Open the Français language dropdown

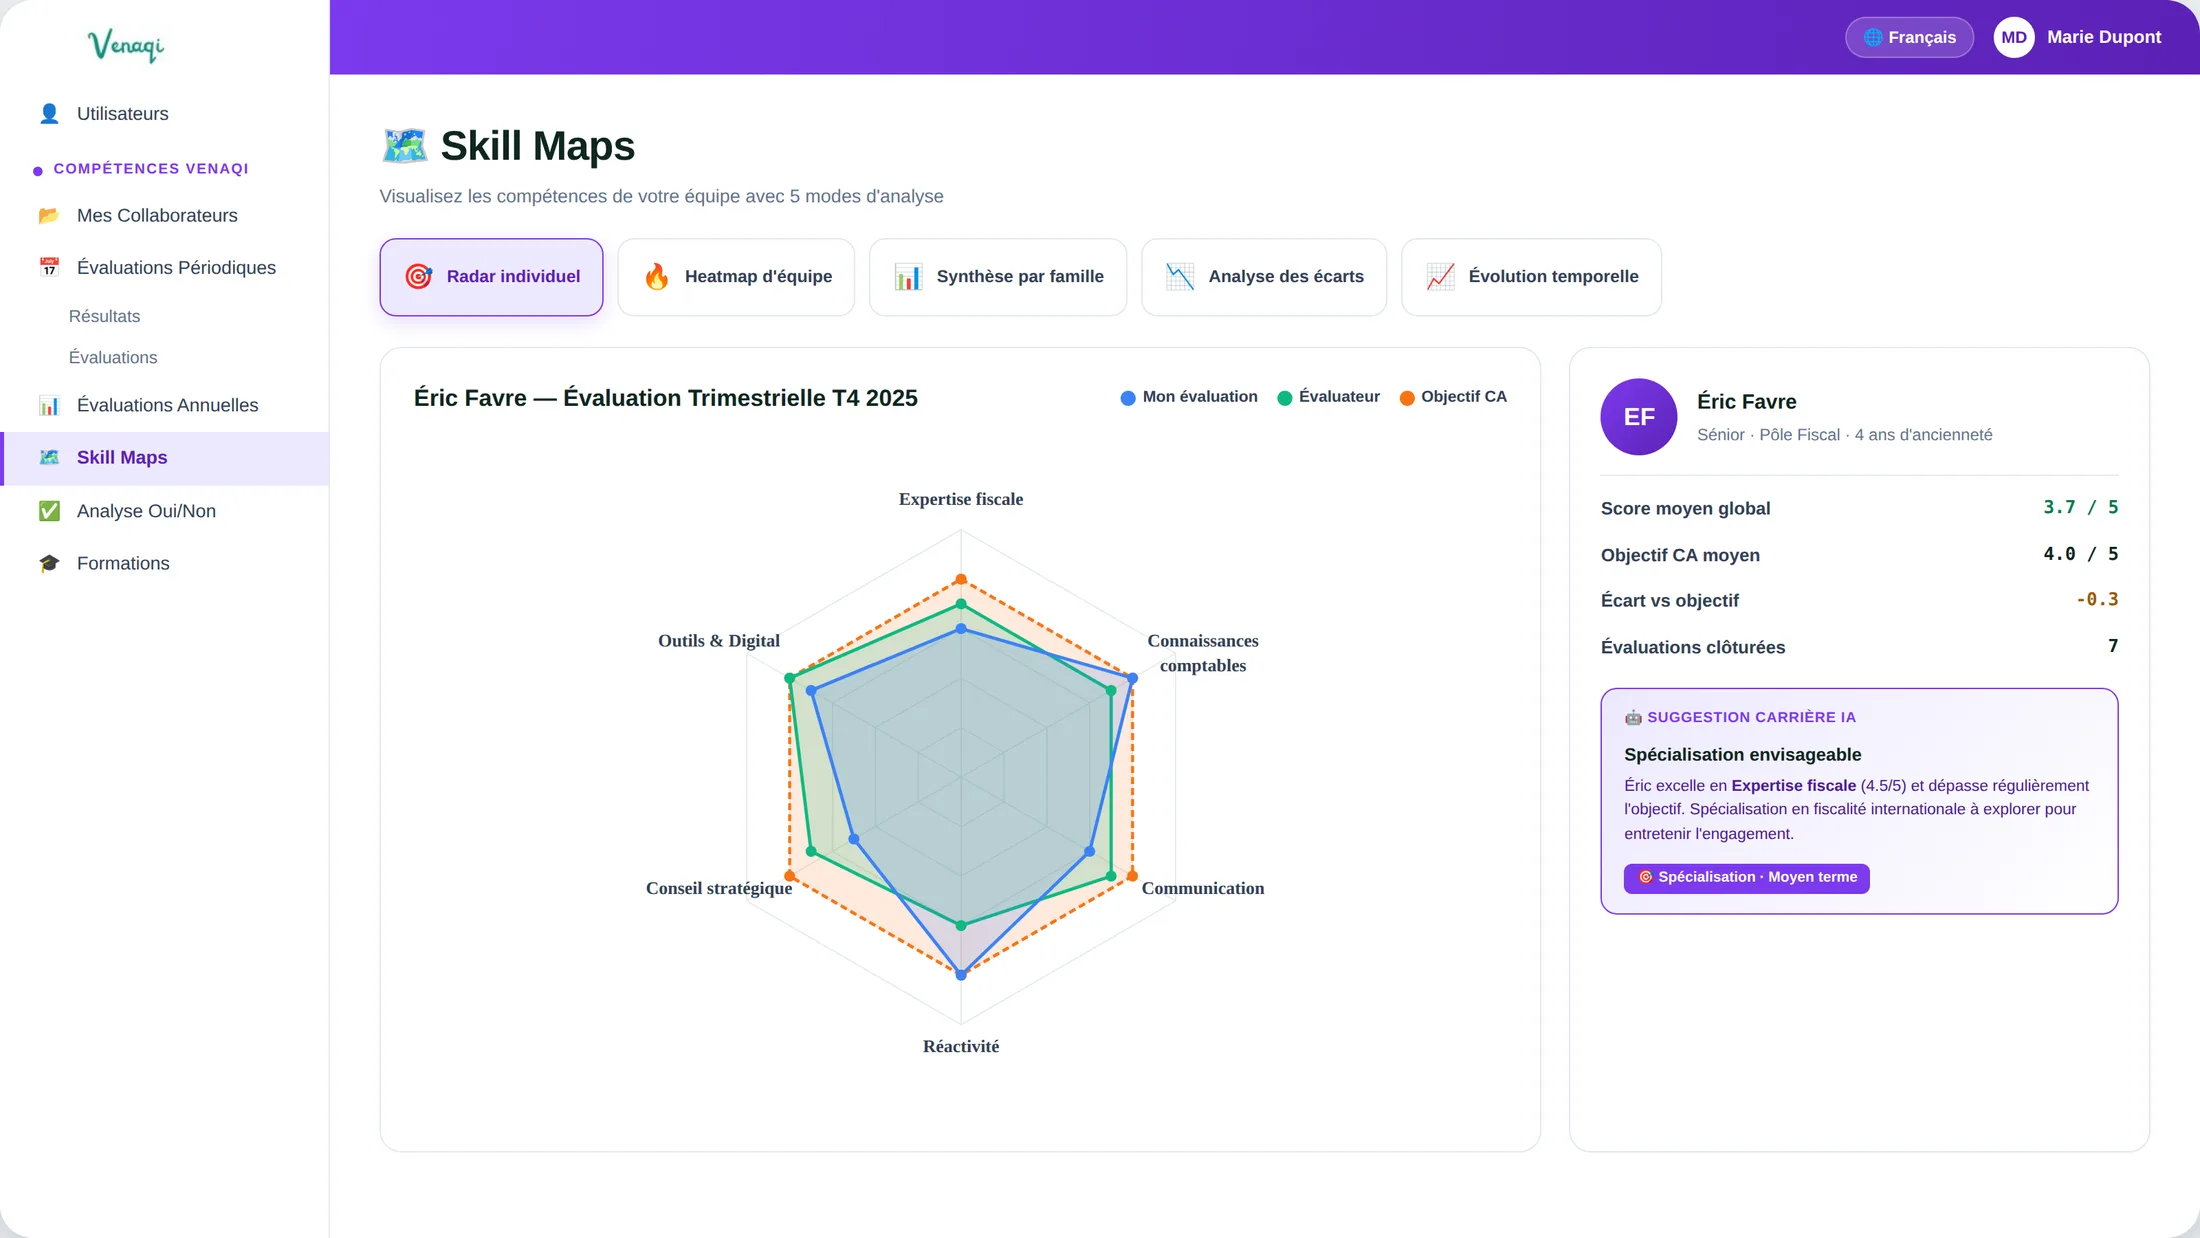tap(1909, 38)
